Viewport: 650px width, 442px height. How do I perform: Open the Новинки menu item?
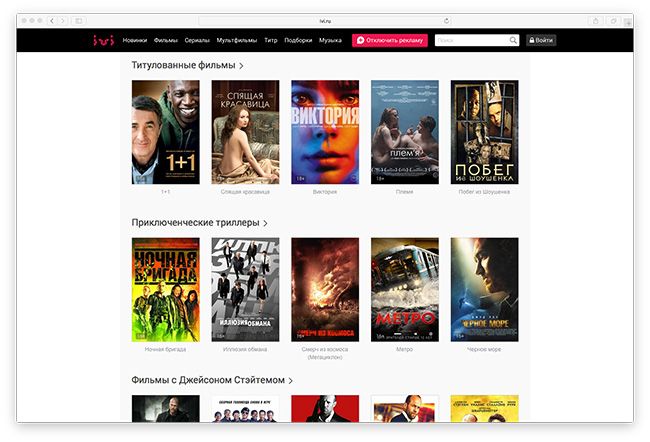click(135, 40)
